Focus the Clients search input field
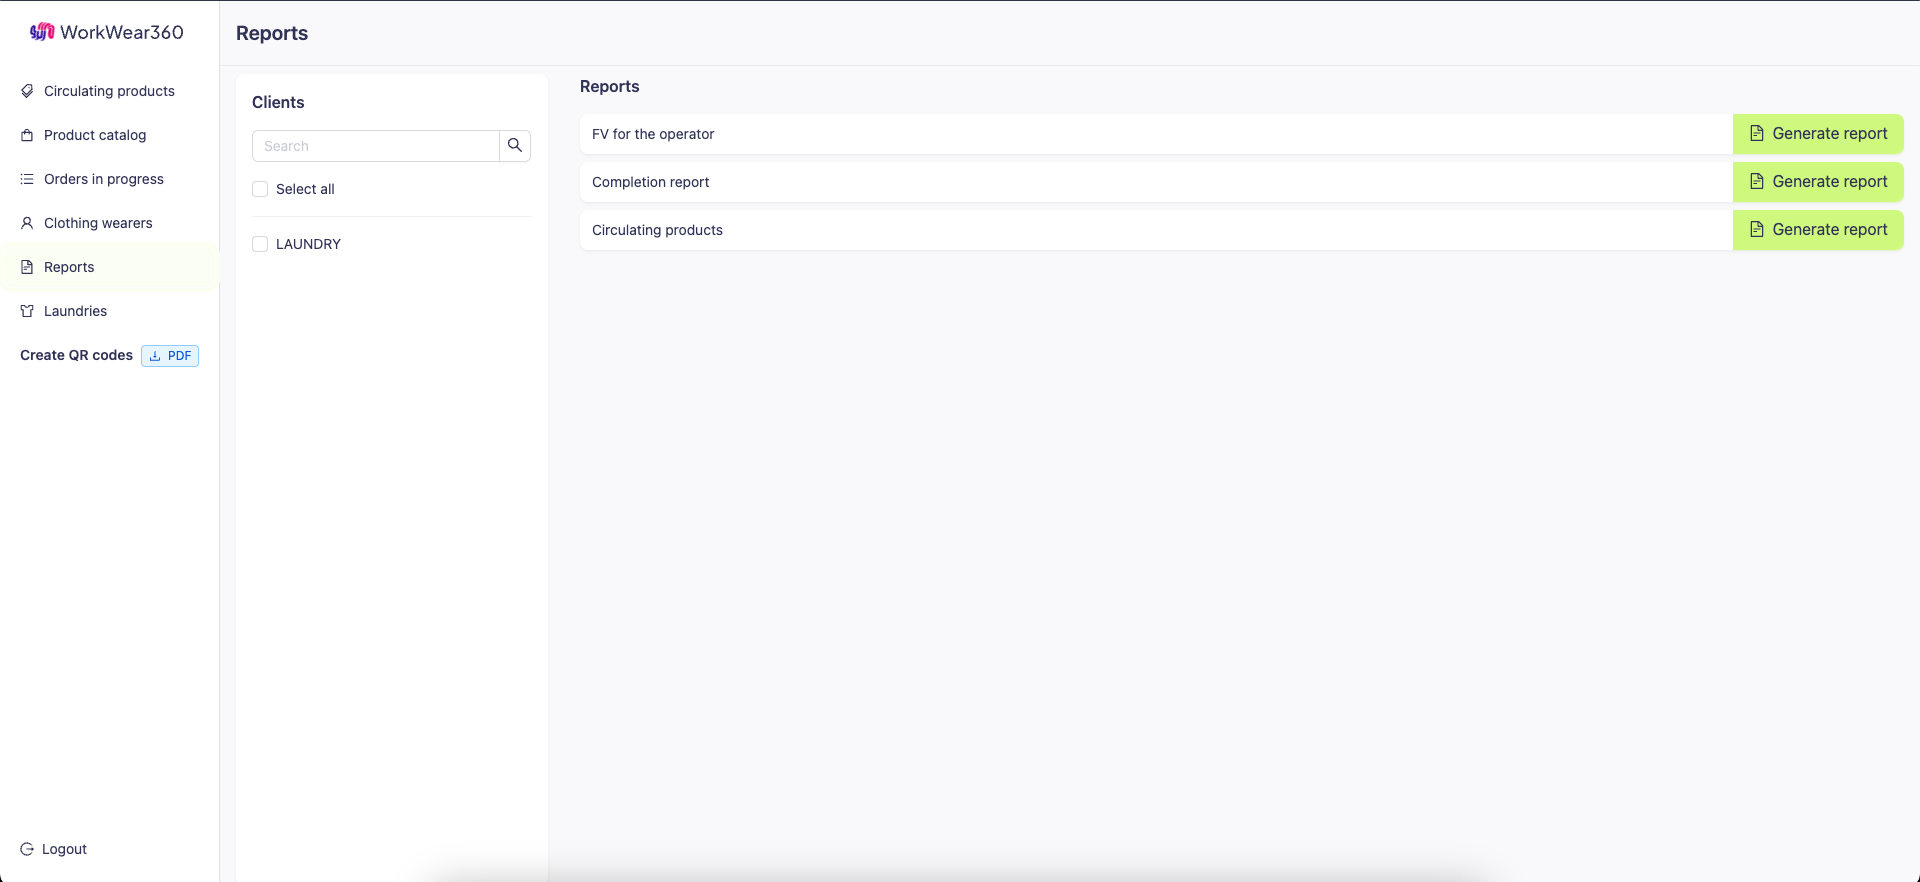1920x882 pixels. click(x=376, y=146)
